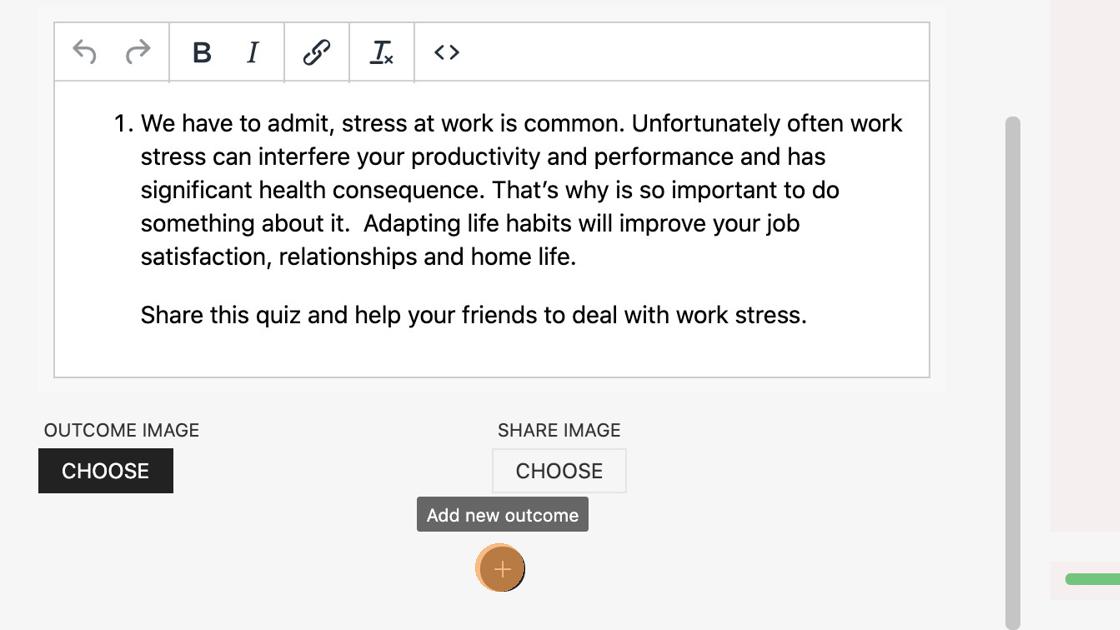Click the Redo arrow icon

(138, 52)
